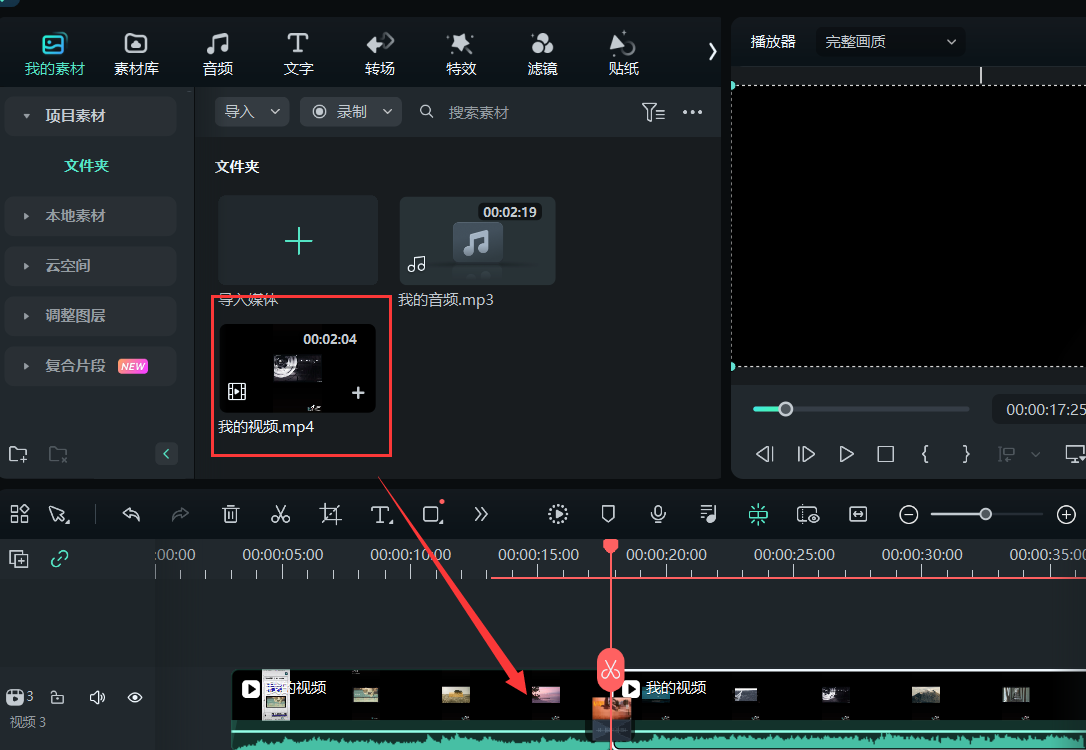The width and height of the screenshot is (1086, 750).
Task: Select the 我的音频.mp3 thumbnail
Action: 477,241
